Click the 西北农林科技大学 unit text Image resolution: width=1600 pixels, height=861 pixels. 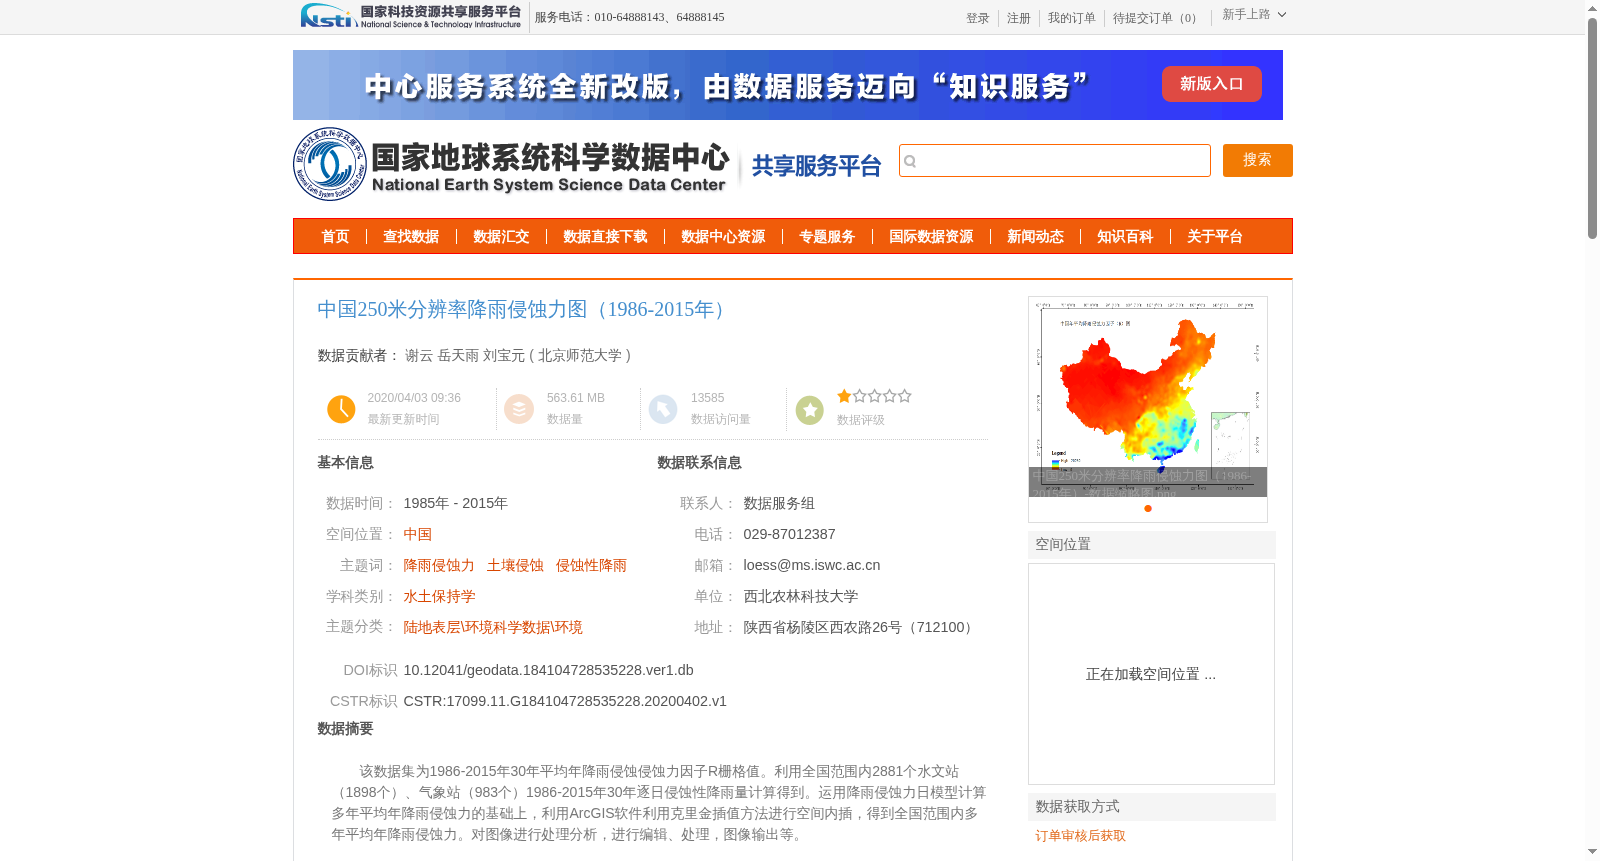801,596
